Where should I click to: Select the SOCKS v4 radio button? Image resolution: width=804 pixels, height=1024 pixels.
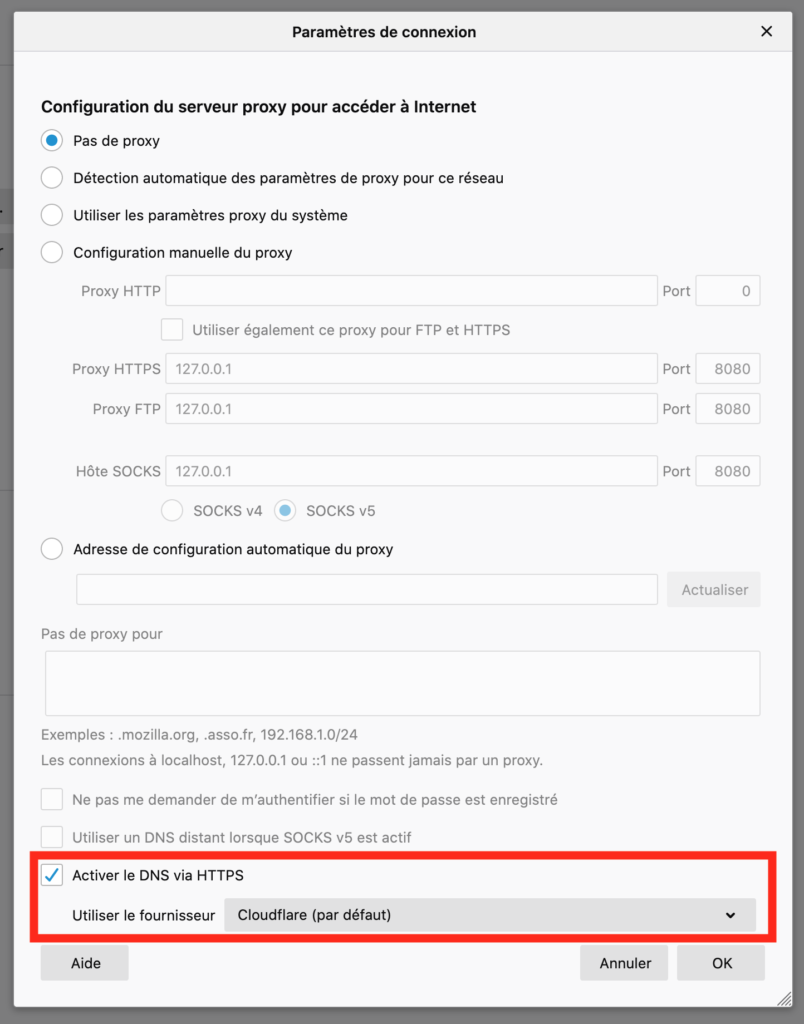pos(172,511)
